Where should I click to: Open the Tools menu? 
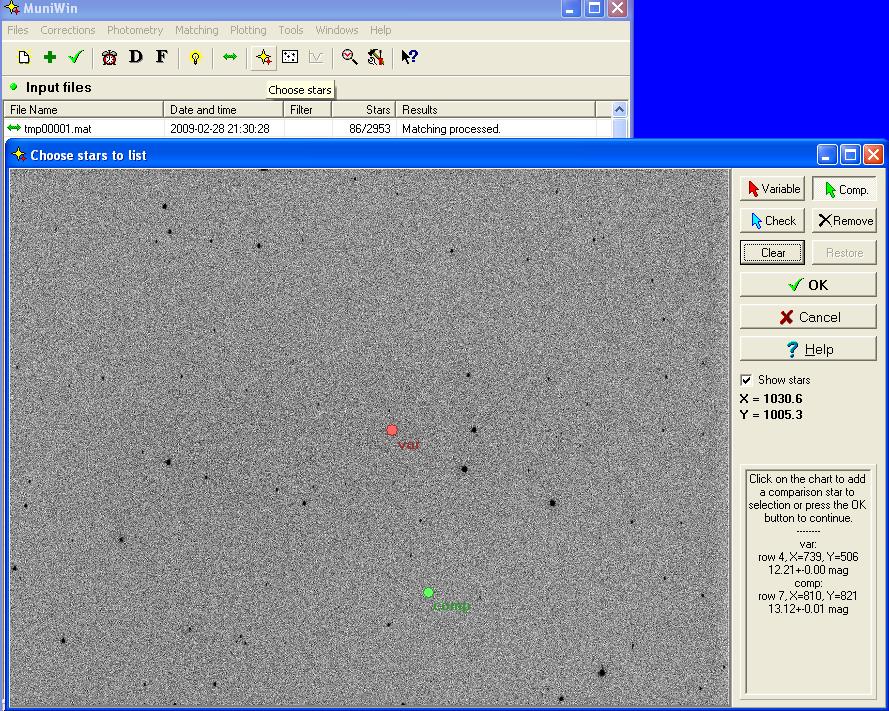tap(291, 31)
